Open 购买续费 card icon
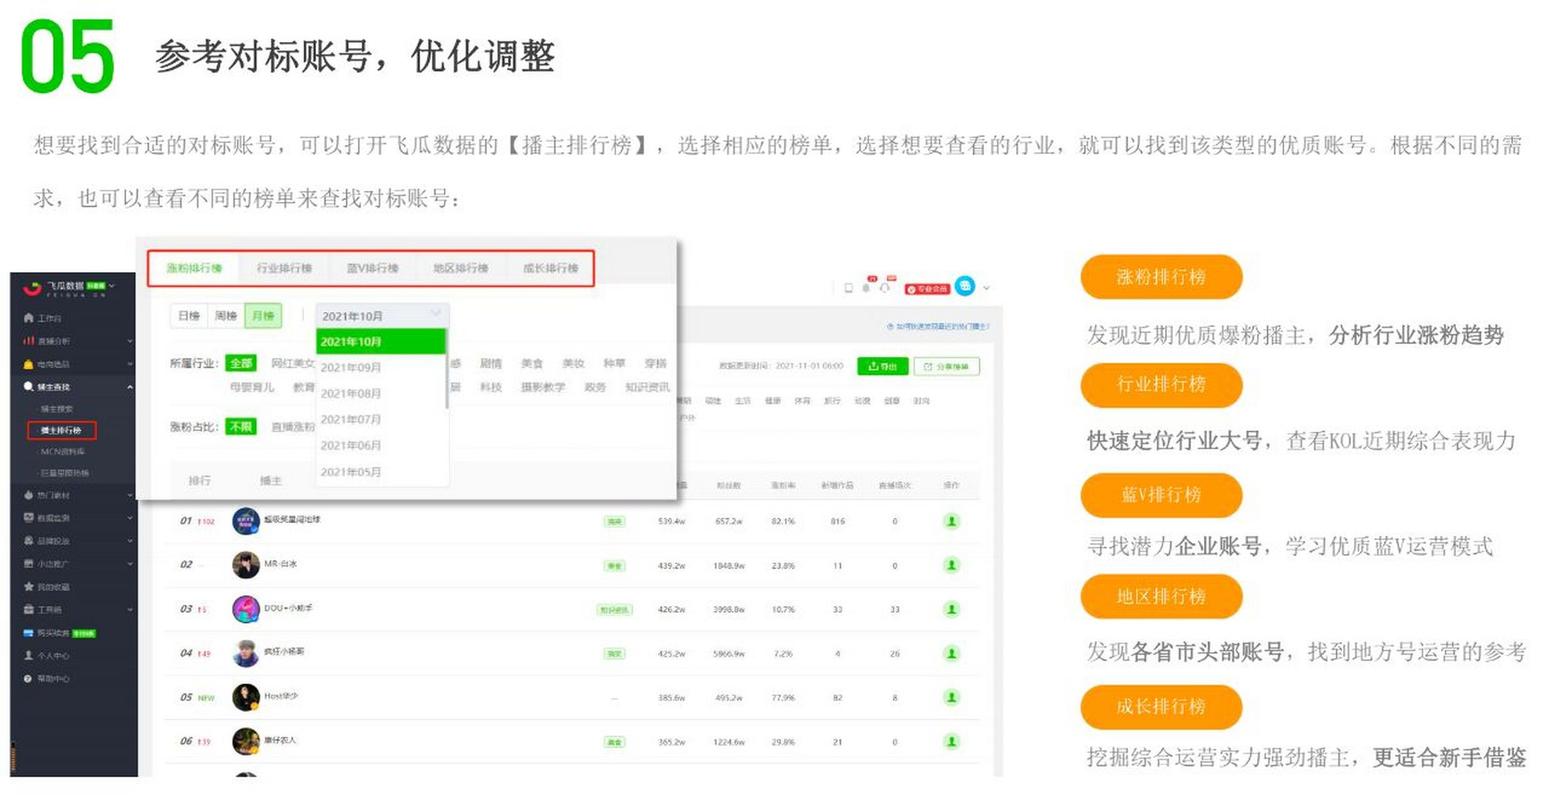Screen dimensions: 1549x800 pos(28,633)
